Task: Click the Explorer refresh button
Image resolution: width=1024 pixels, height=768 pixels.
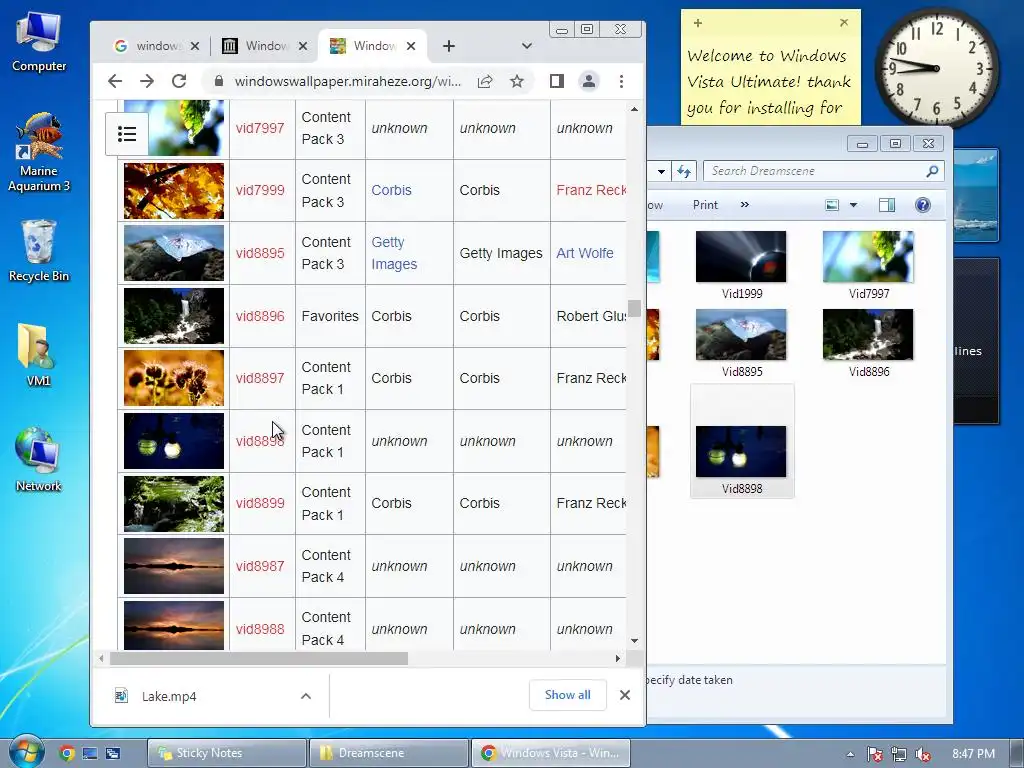Action: click(684, 171)
